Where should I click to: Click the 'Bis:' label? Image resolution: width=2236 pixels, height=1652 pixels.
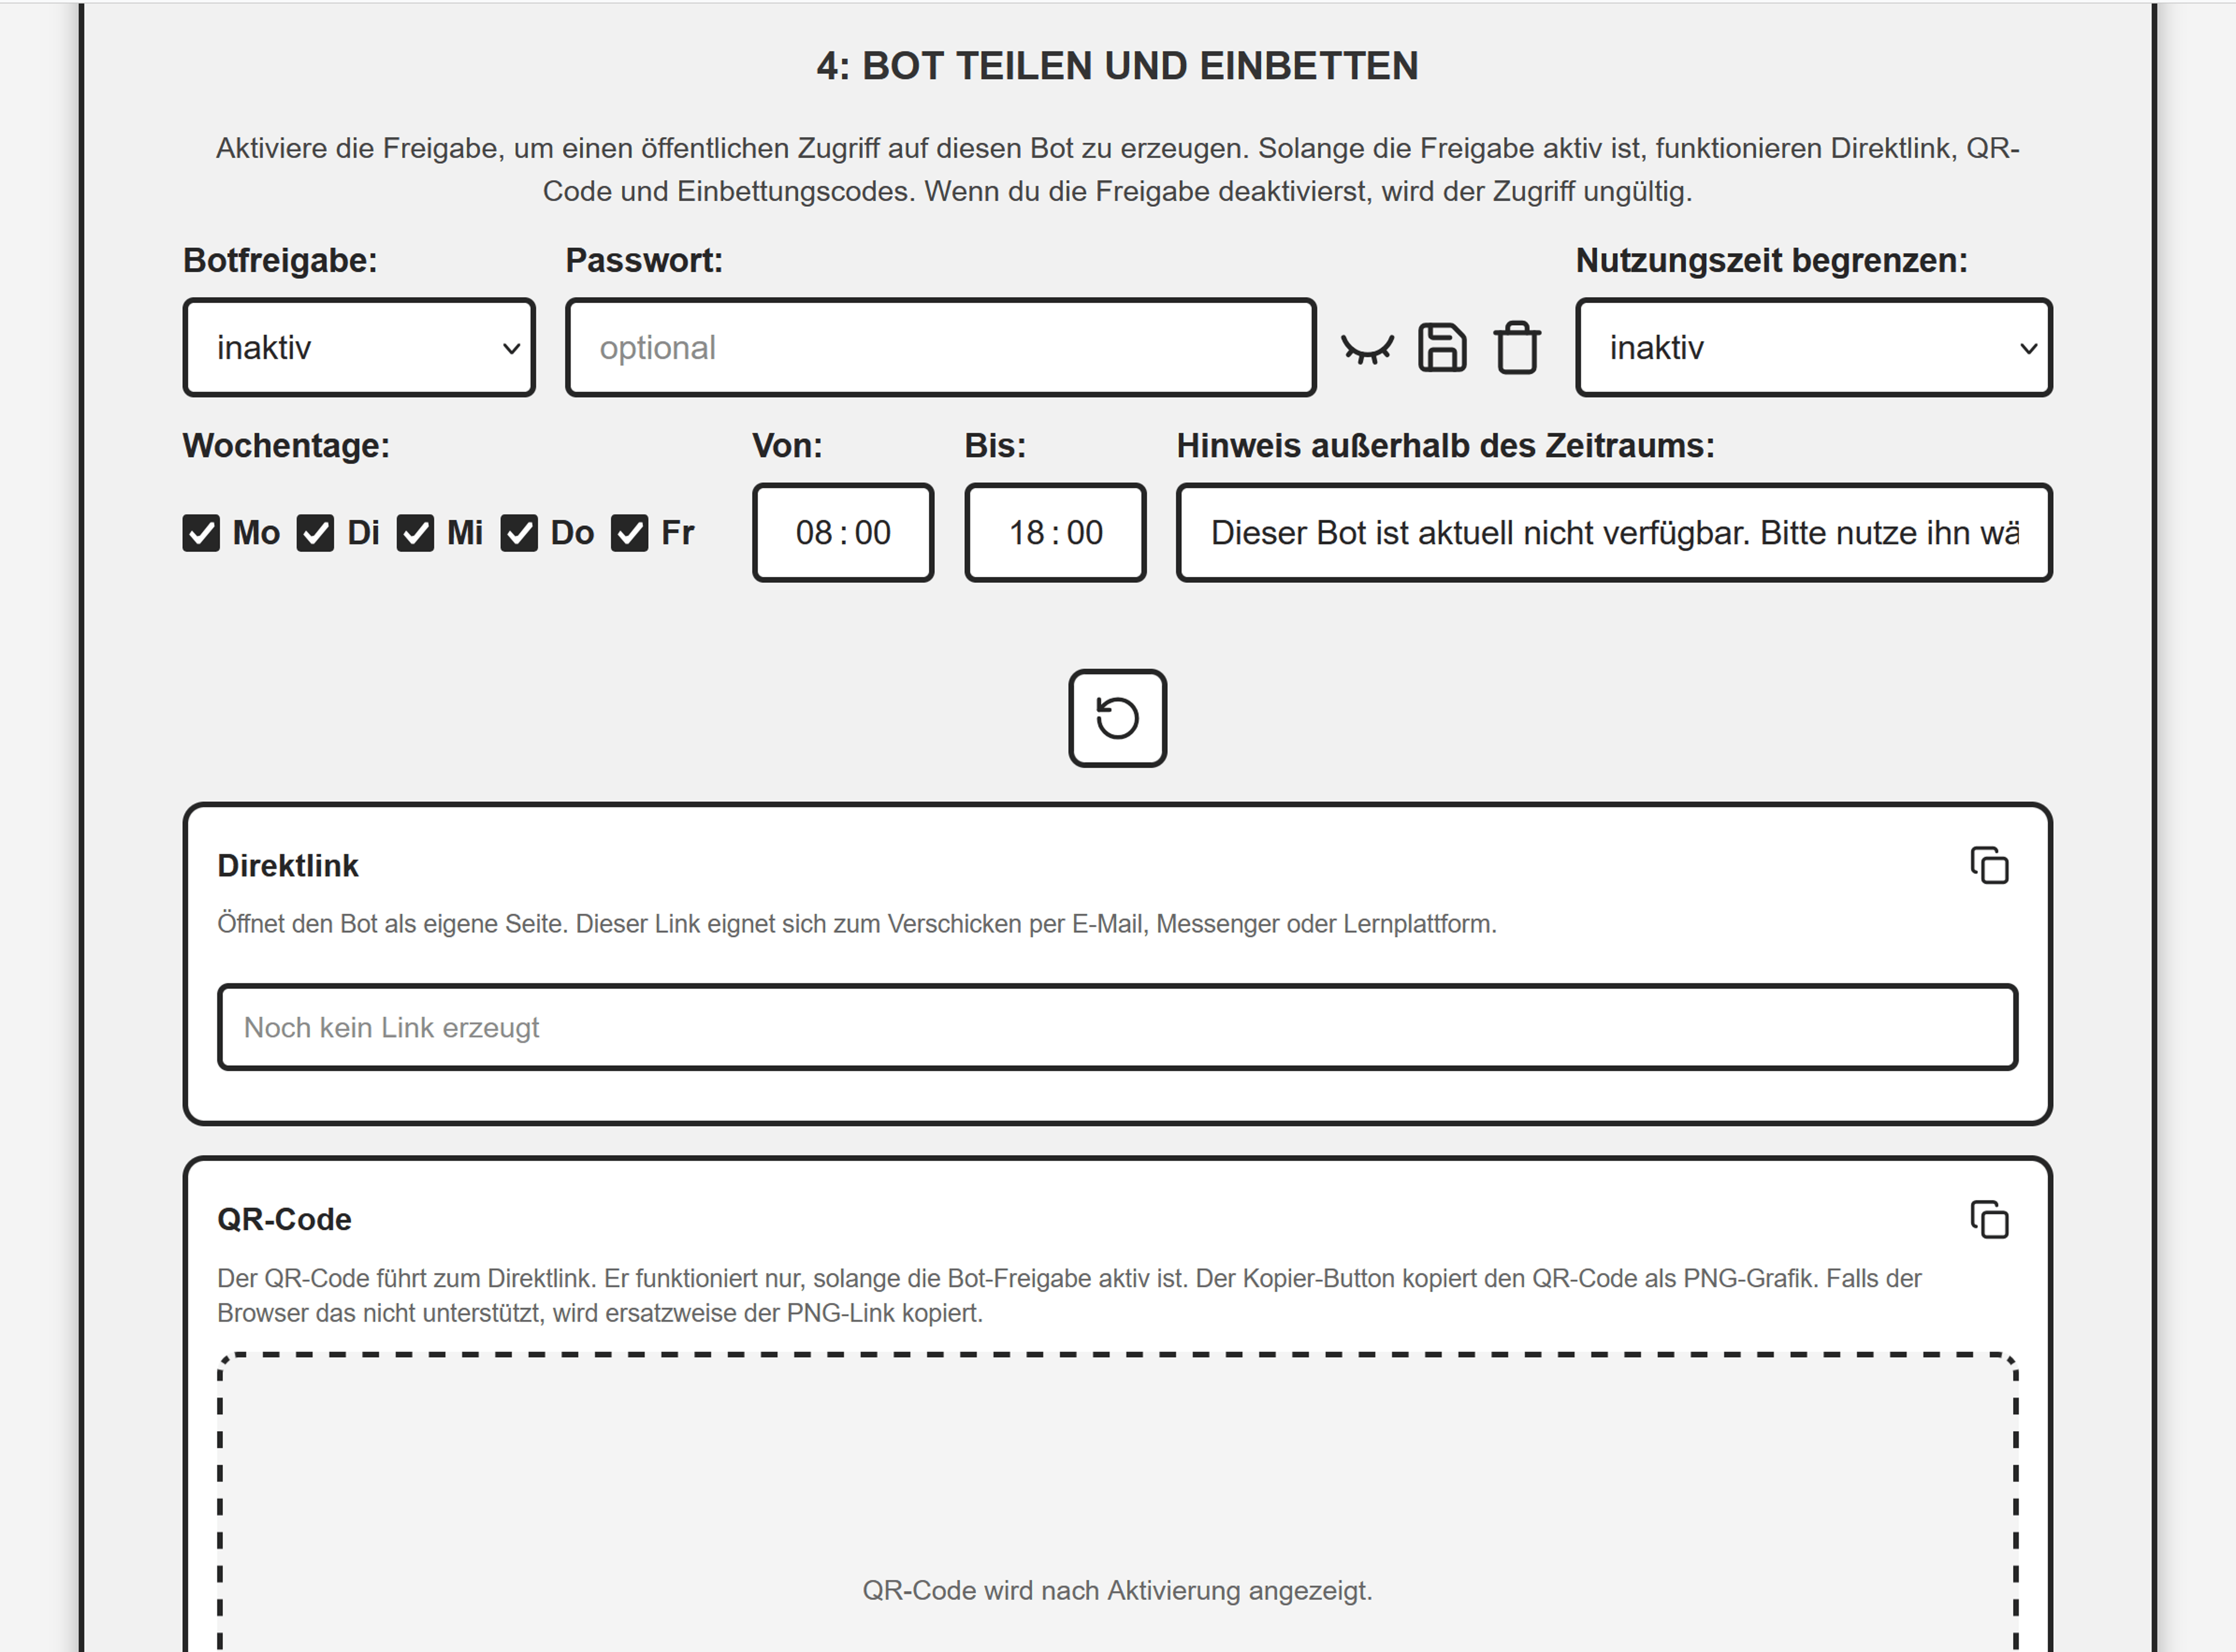[995, 445]
